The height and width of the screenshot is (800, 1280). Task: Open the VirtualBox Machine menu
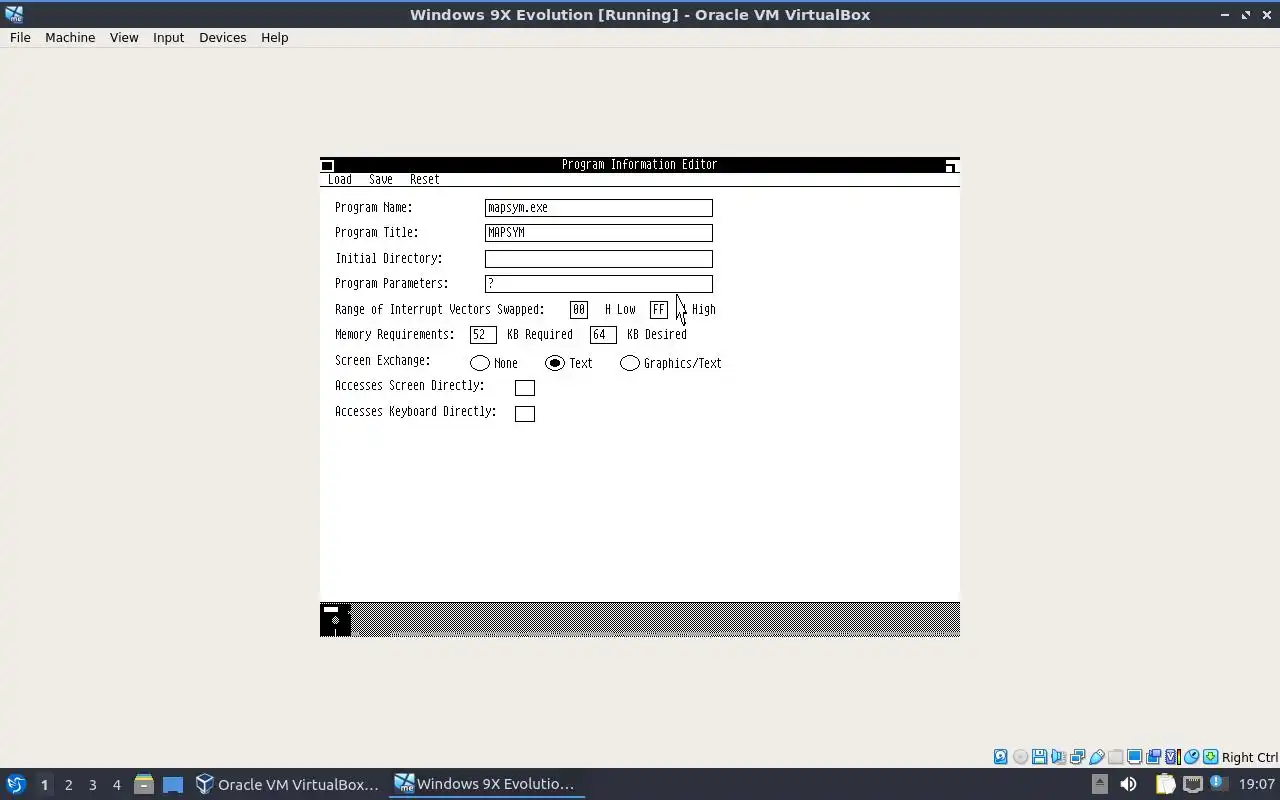tap(70, 37)
